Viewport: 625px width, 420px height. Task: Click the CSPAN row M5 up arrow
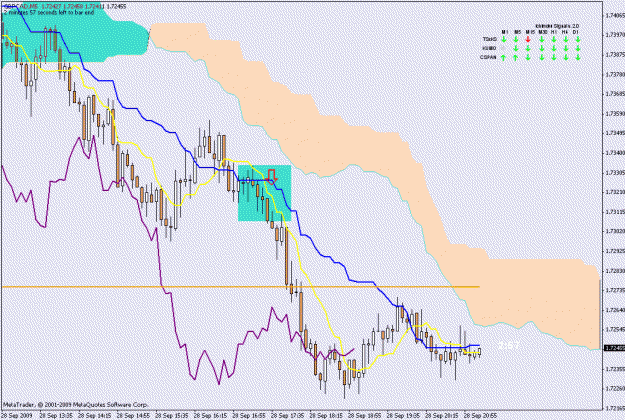(x=516, y=58)
